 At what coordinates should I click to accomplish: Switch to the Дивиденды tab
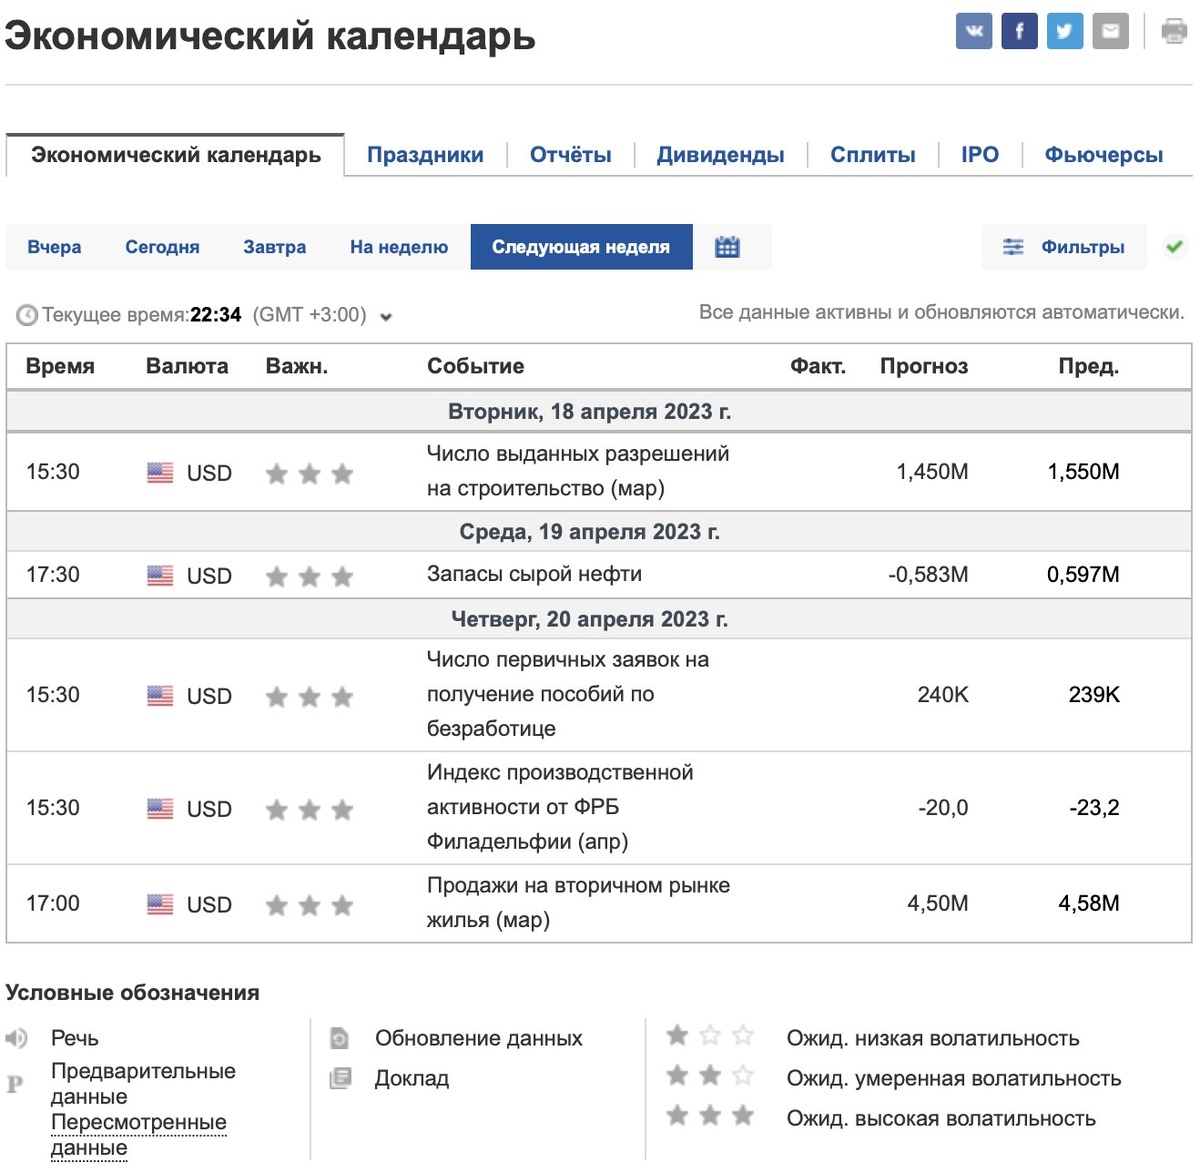point(720,154)
